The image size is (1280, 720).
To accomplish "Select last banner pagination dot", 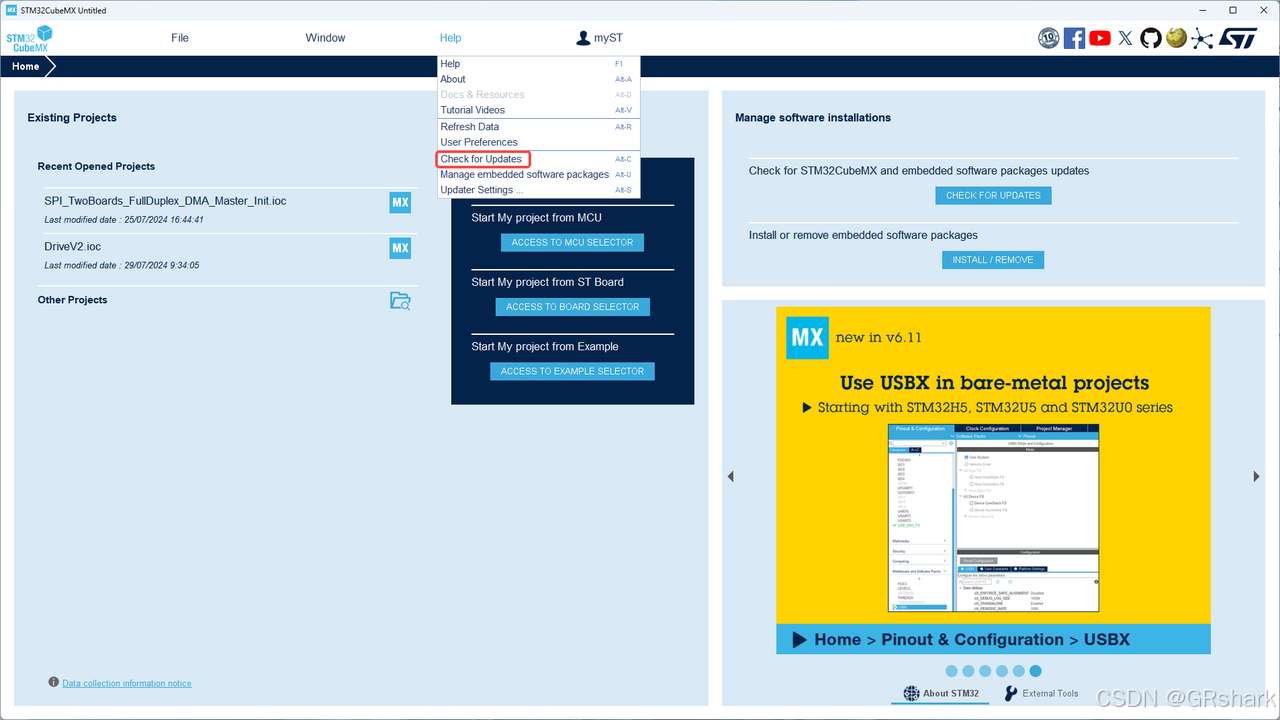I will click(x=1035, y=671).
